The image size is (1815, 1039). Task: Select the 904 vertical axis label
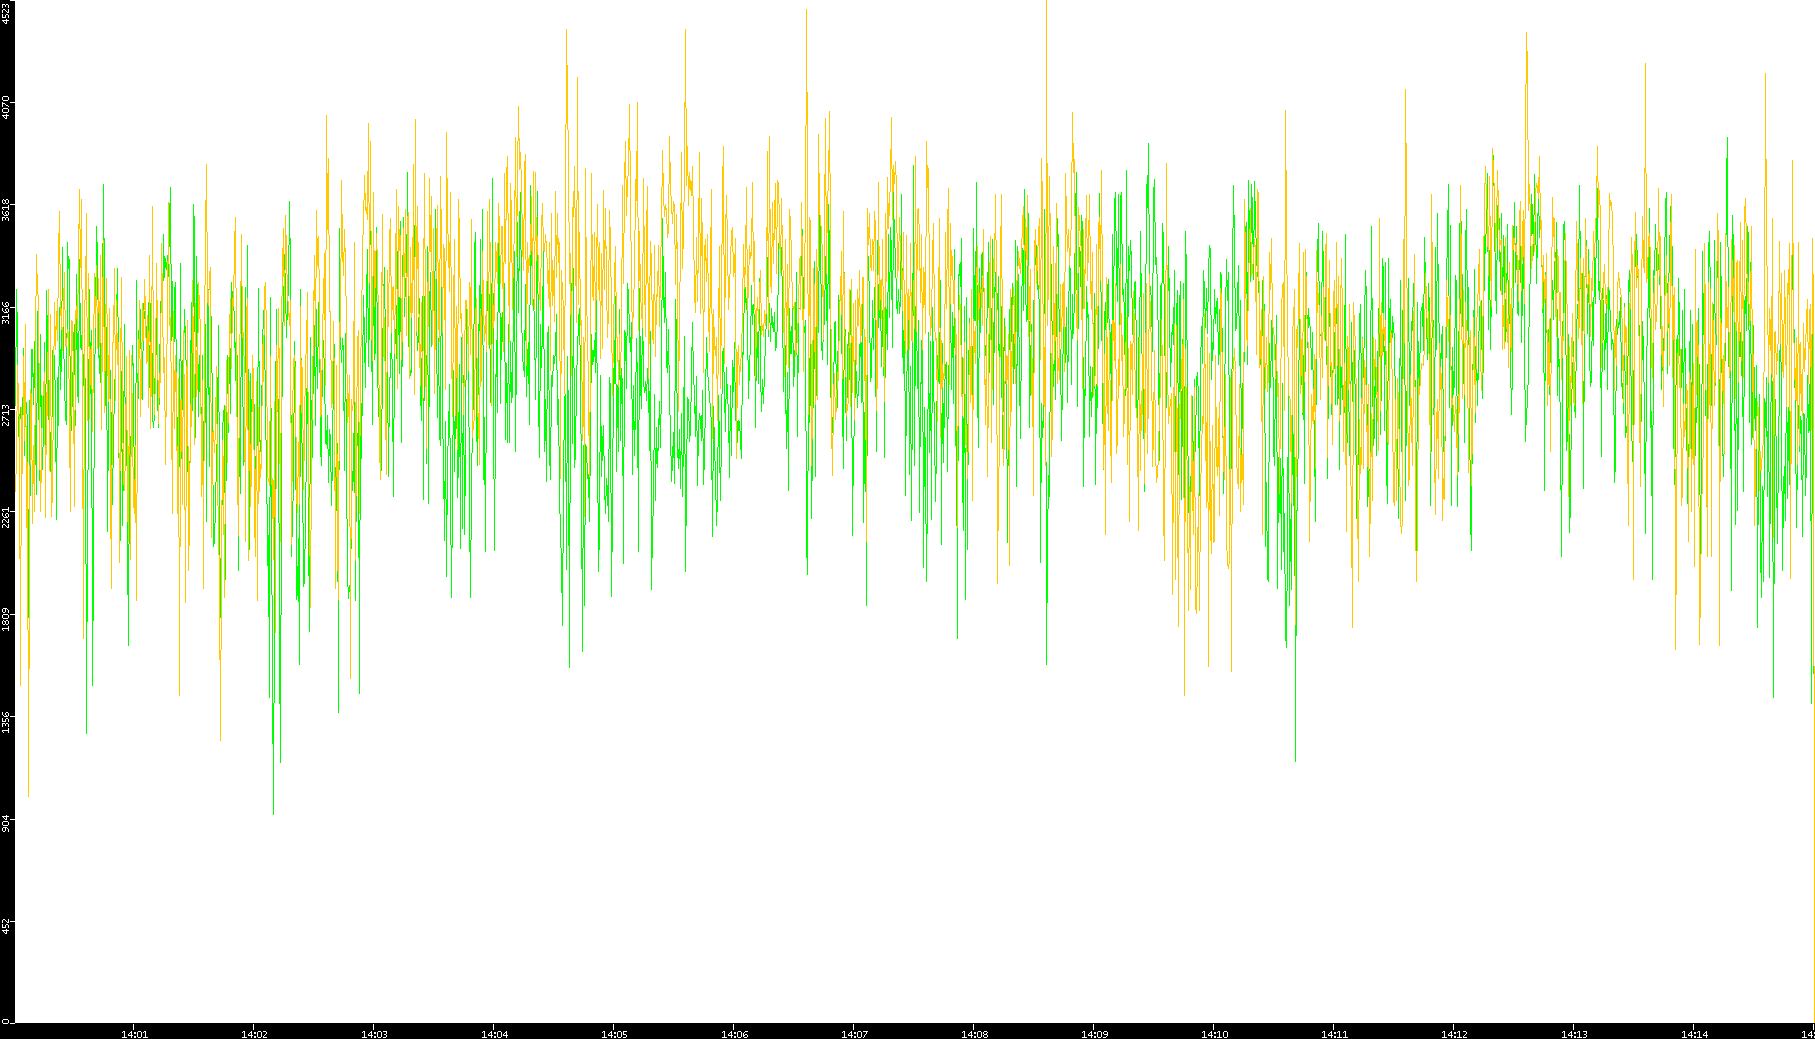[6, 823]
